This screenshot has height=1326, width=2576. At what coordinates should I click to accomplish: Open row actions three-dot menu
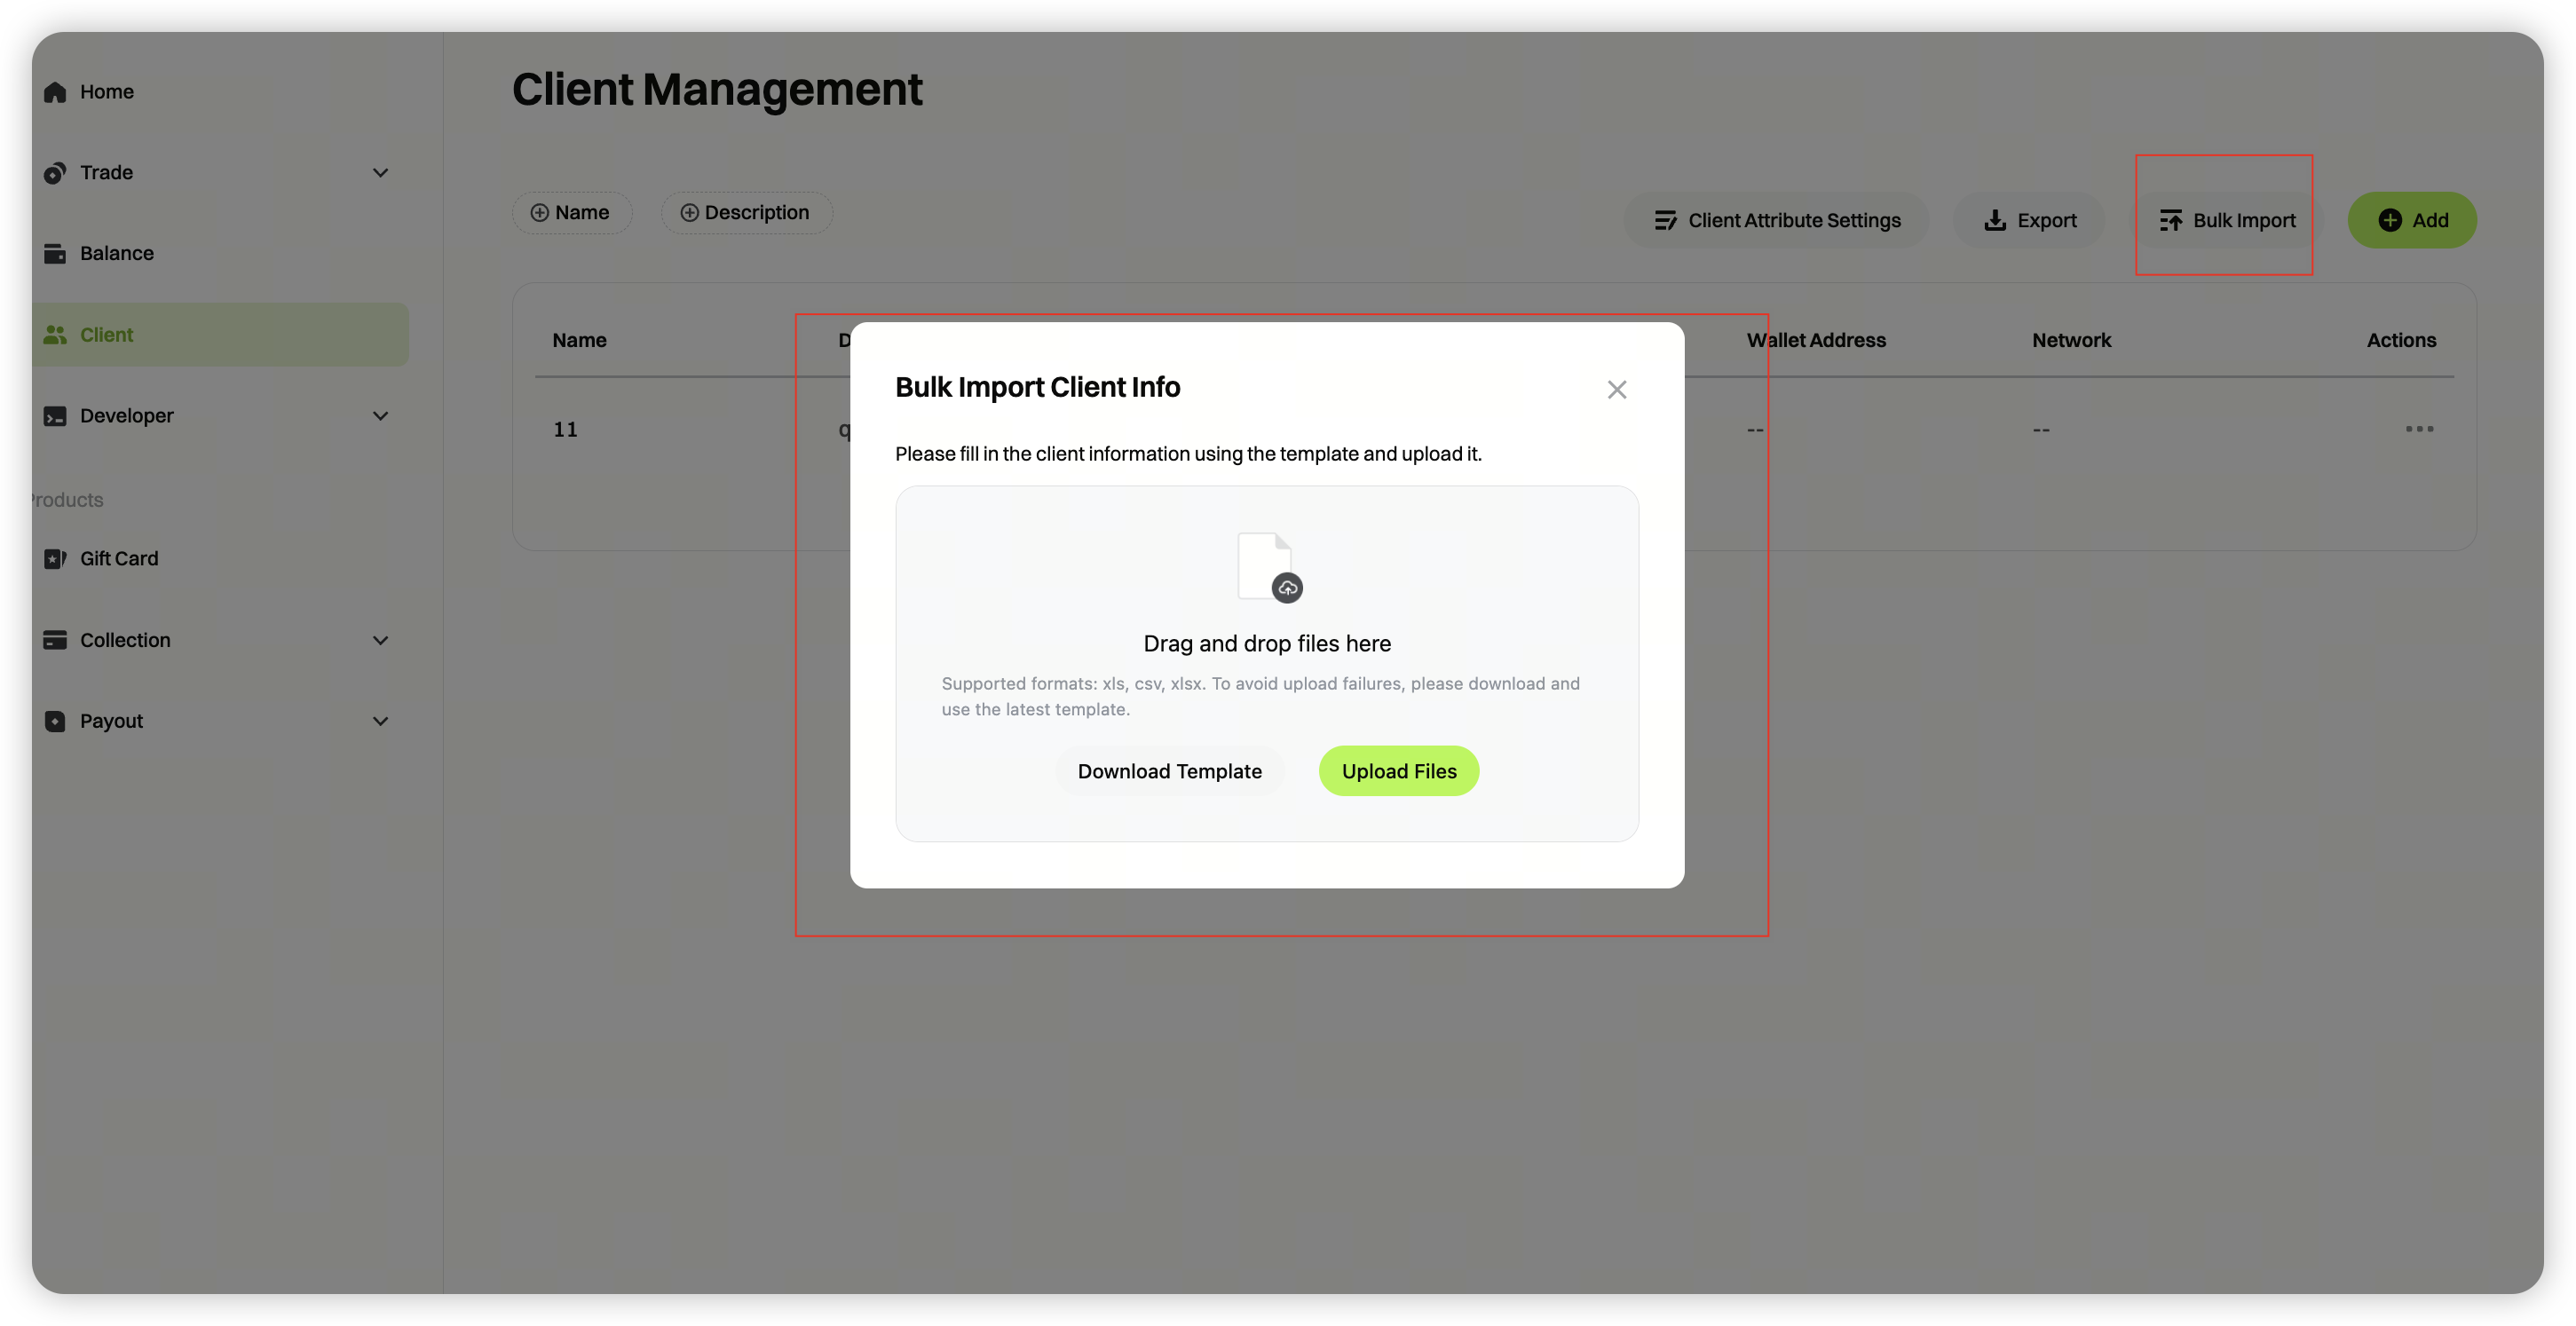click(x=2419, y=429)
